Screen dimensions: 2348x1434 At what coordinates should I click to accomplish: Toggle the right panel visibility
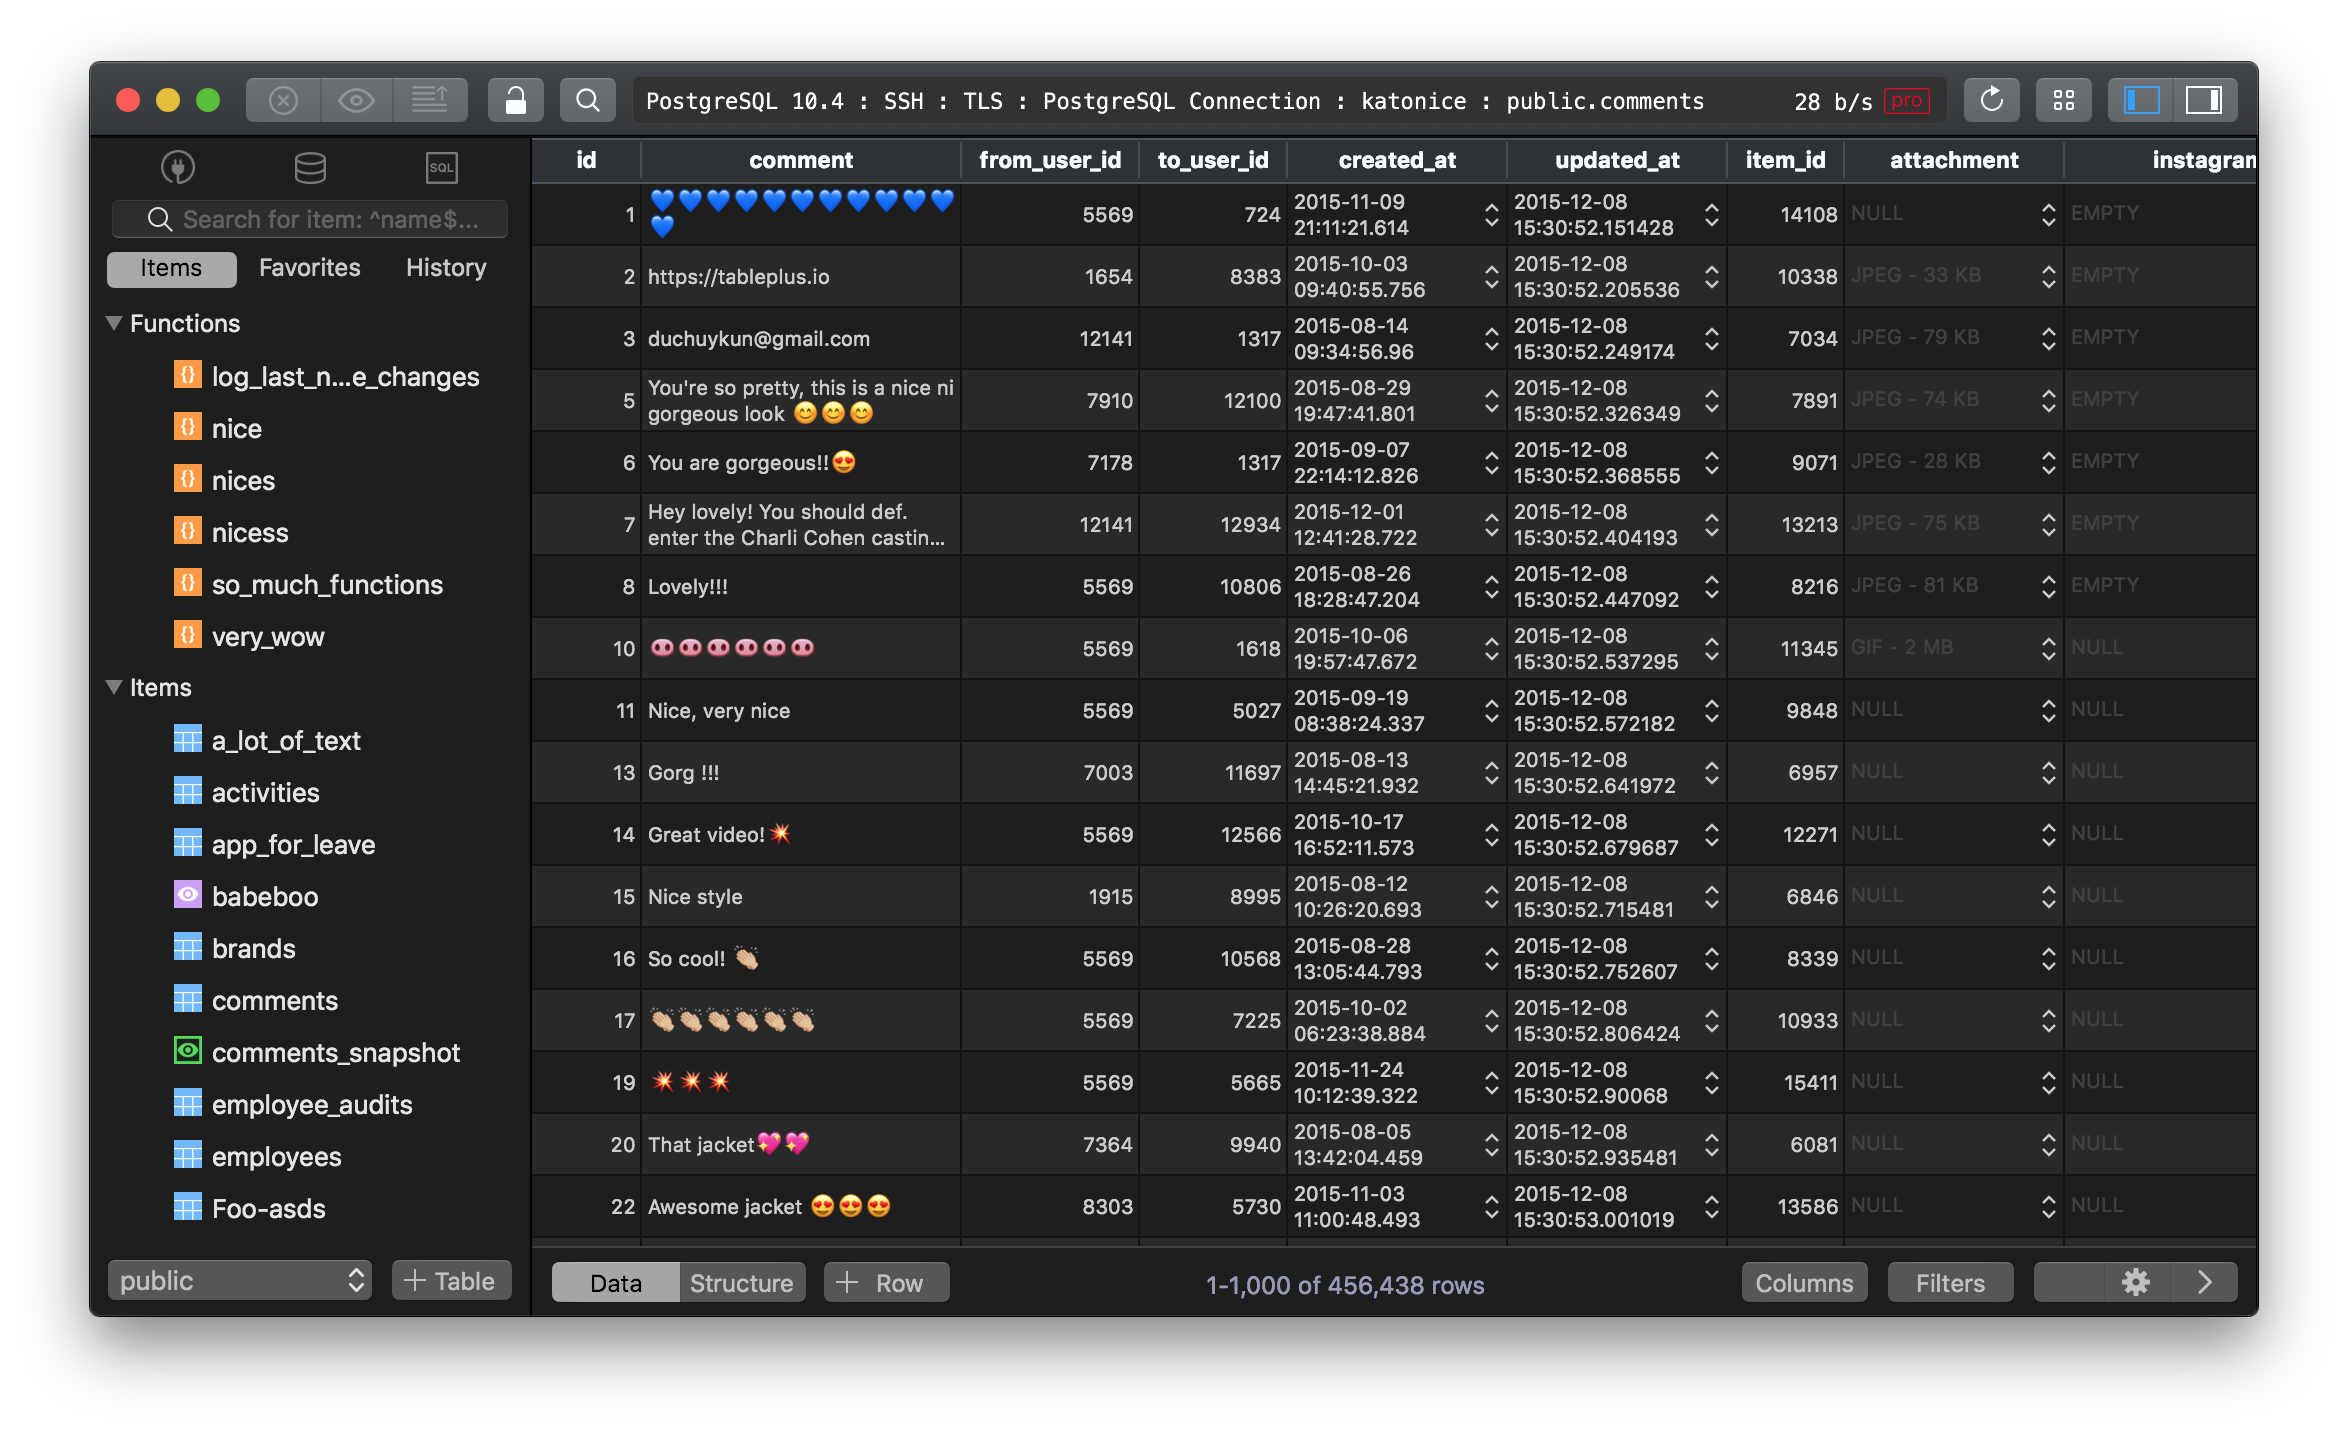(2203, 100)
